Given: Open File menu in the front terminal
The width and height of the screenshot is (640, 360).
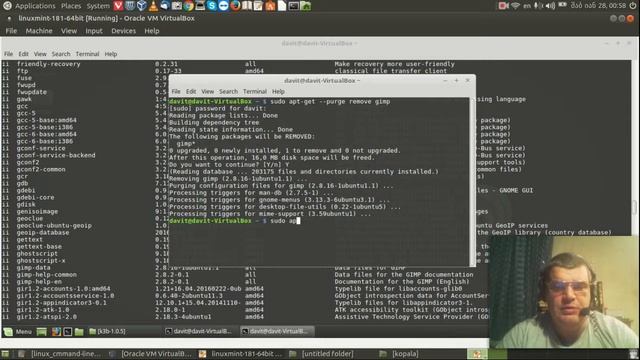Looking at the screenshot, I should 176,91.
